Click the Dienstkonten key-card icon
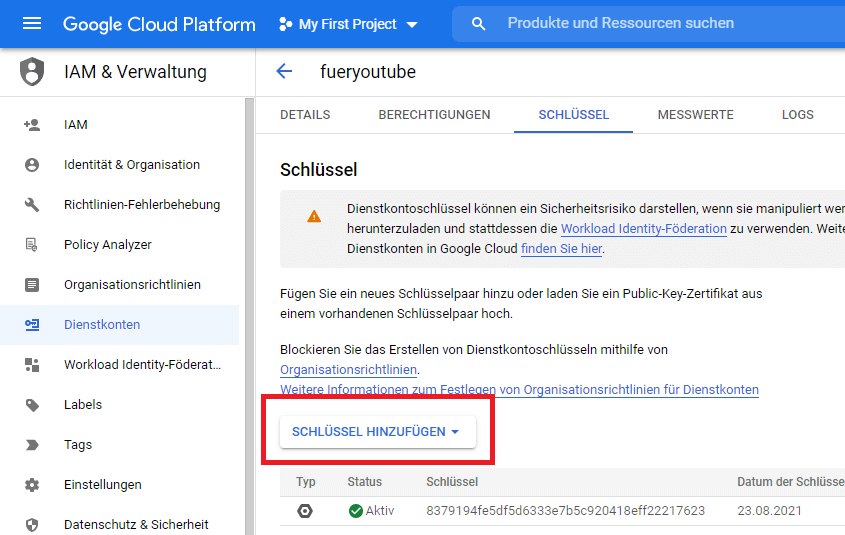The image size is (845, 535). tap(32, 324)
